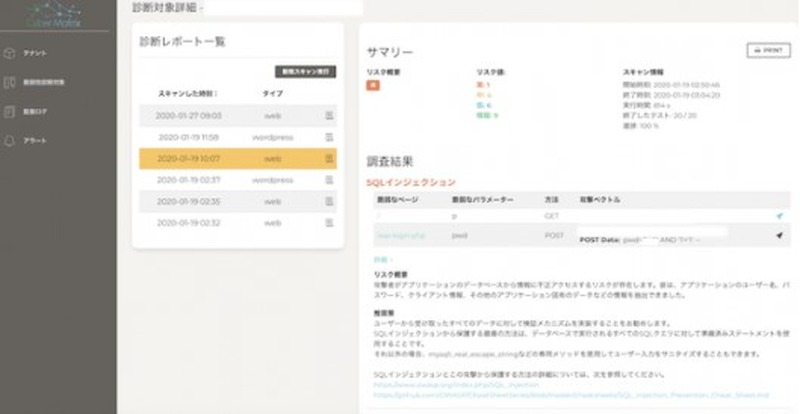The image size is (800, 414).
Task: Click the bell icon for アラート
Action: pyautogui.click(x=11, y=141)
